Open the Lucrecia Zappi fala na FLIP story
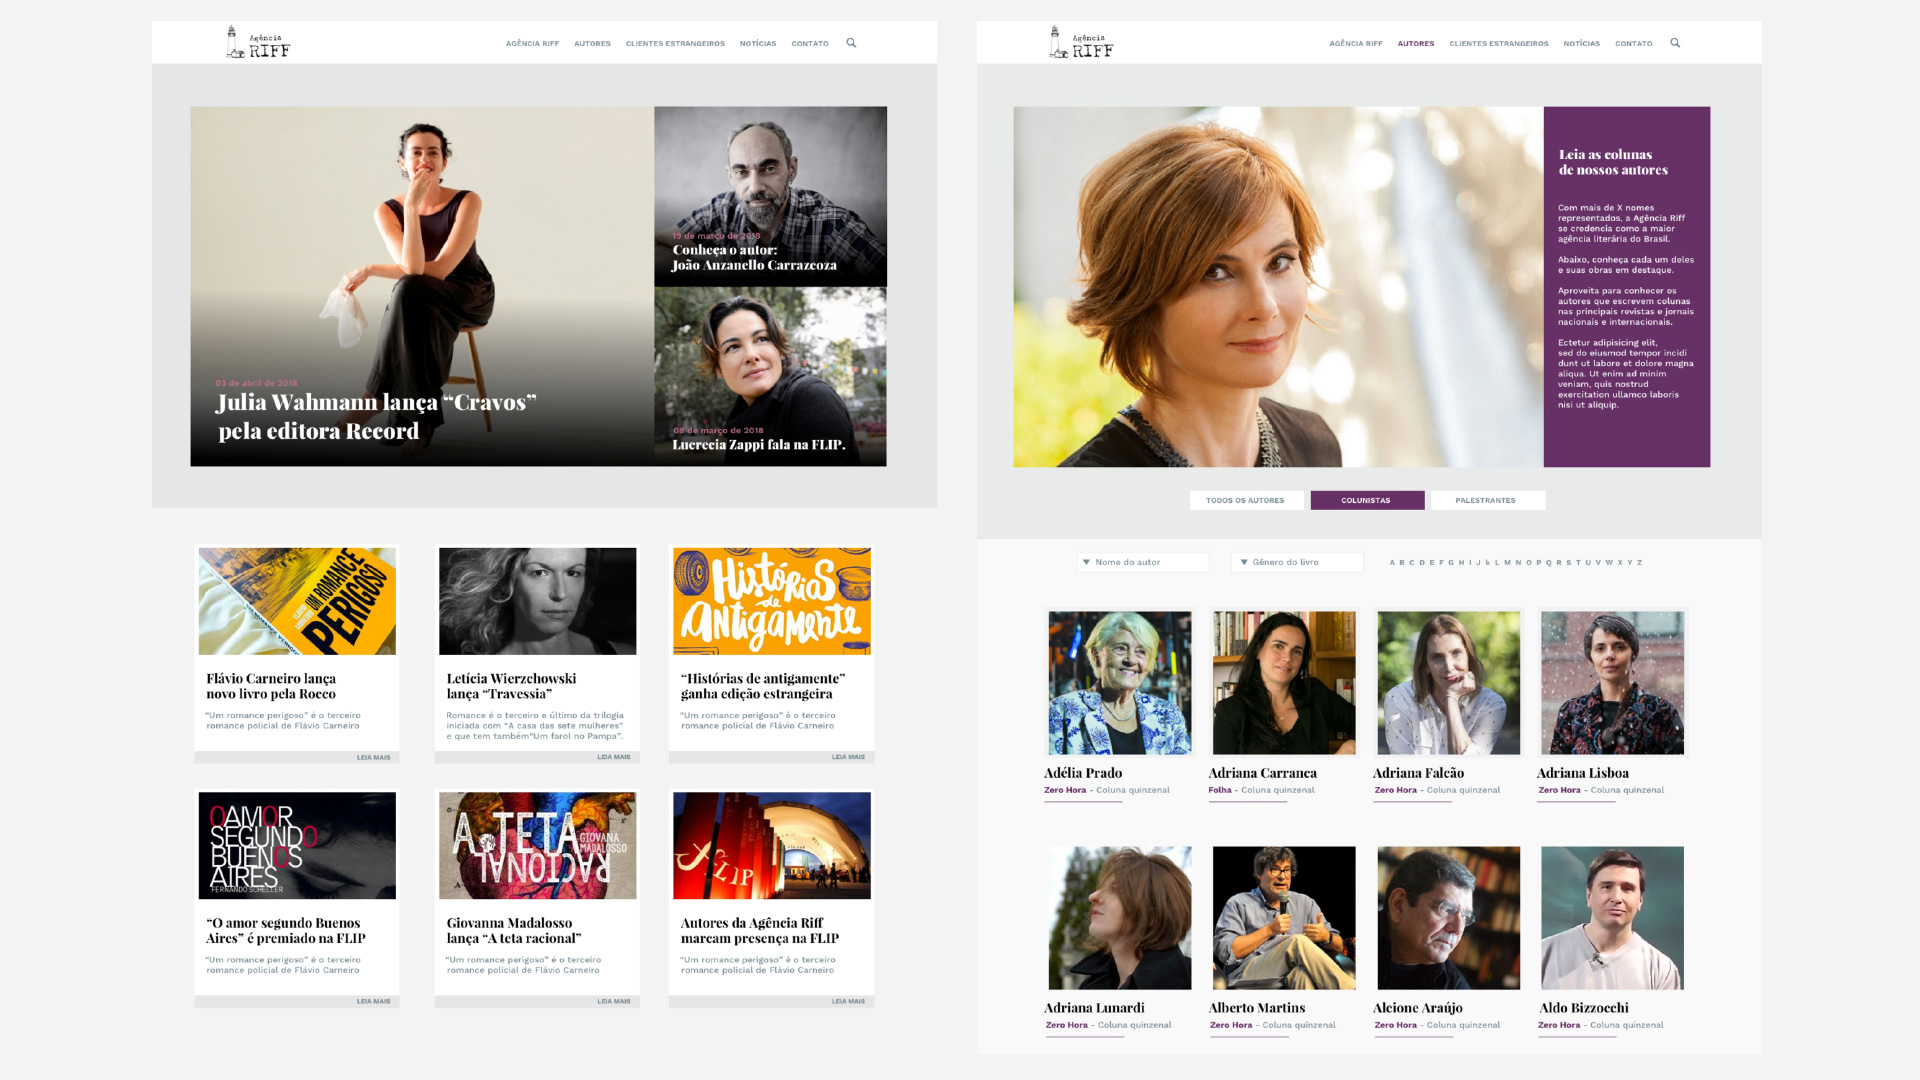Viewport: 1920px width, 1080px height. (758, 445)
